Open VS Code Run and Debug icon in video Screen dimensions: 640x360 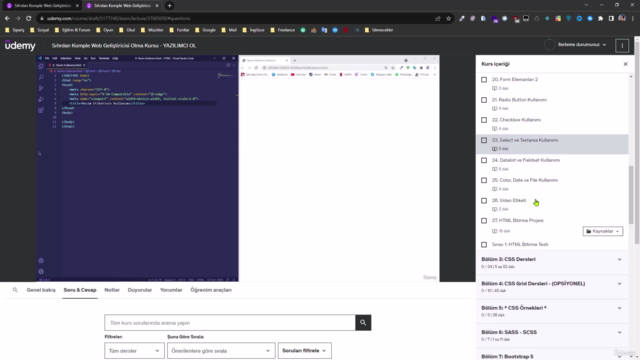(x=41, y=99)
